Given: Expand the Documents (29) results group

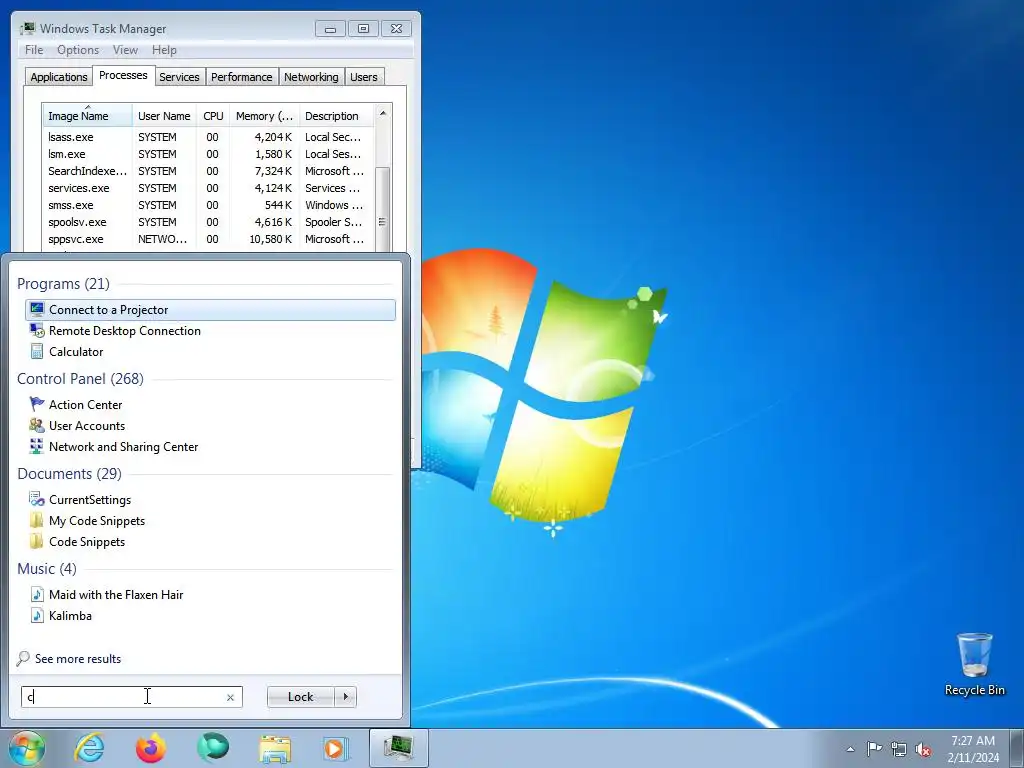Looking at the screenshot, I should click(x=69, y=473).
